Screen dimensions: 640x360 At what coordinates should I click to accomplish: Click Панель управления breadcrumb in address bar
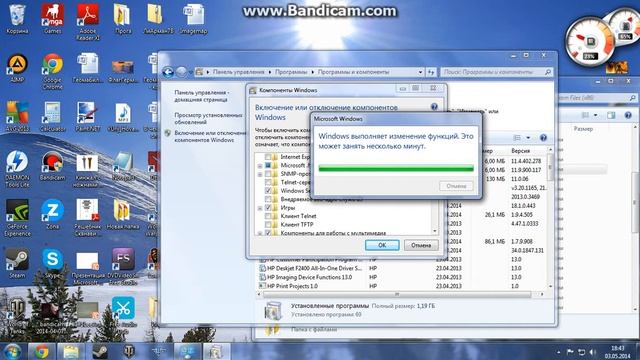coord(239,72)
